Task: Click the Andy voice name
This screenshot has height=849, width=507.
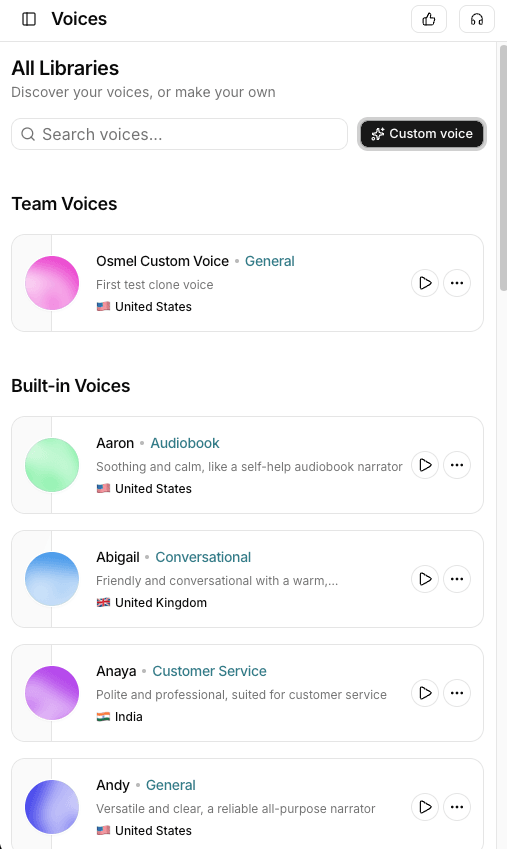Action: pos(113,785)
